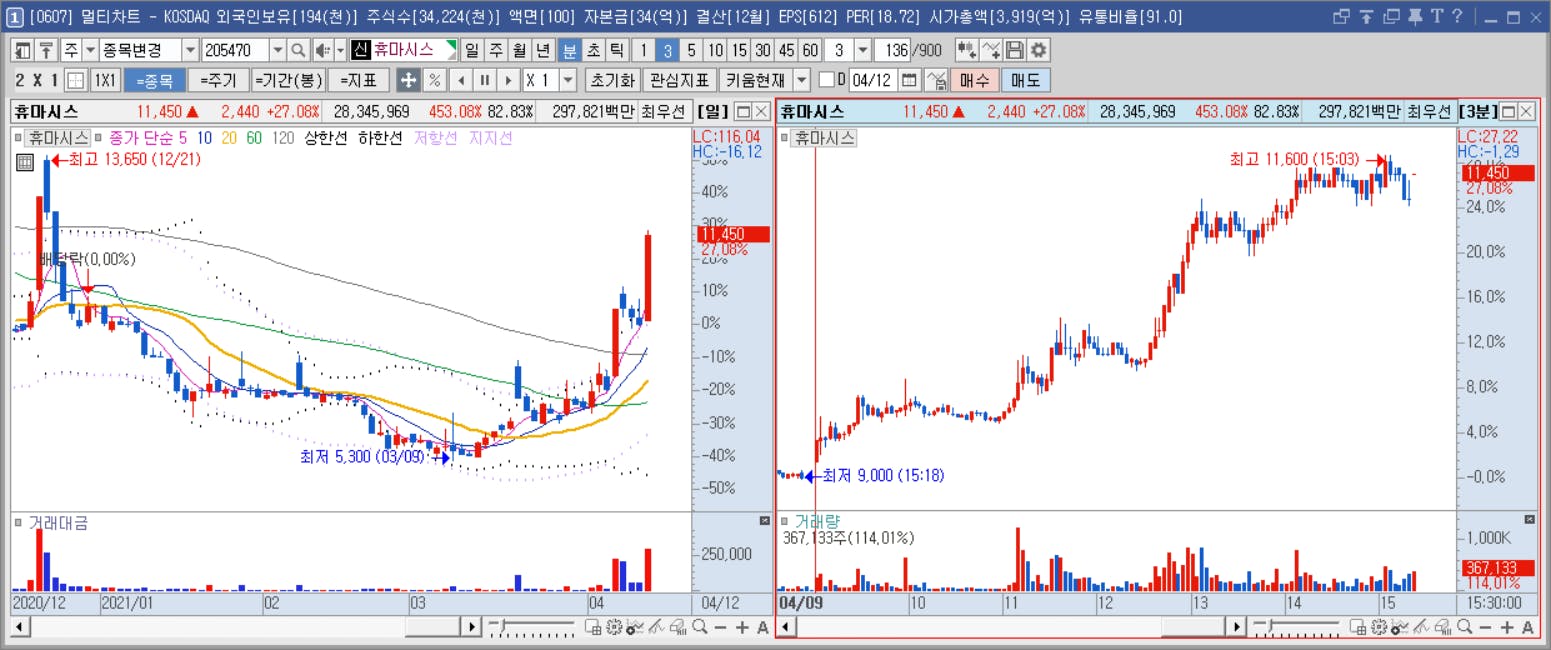Click the A text icon under 3-minute chart
This screenshot has width=1551, height=650.
(1527, 627)
